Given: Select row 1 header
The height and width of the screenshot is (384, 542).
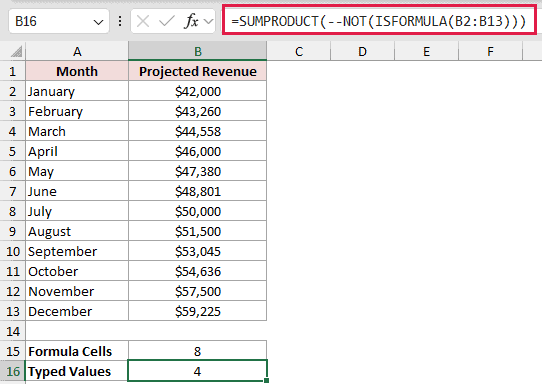Looking at the screenshot, I should coord(13,71).
